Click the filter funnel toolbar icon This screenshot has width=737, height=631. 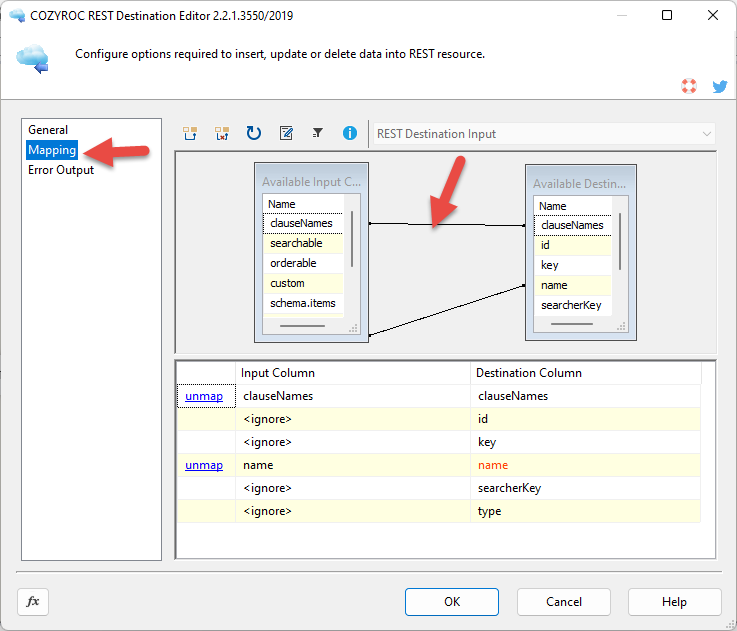318,134
